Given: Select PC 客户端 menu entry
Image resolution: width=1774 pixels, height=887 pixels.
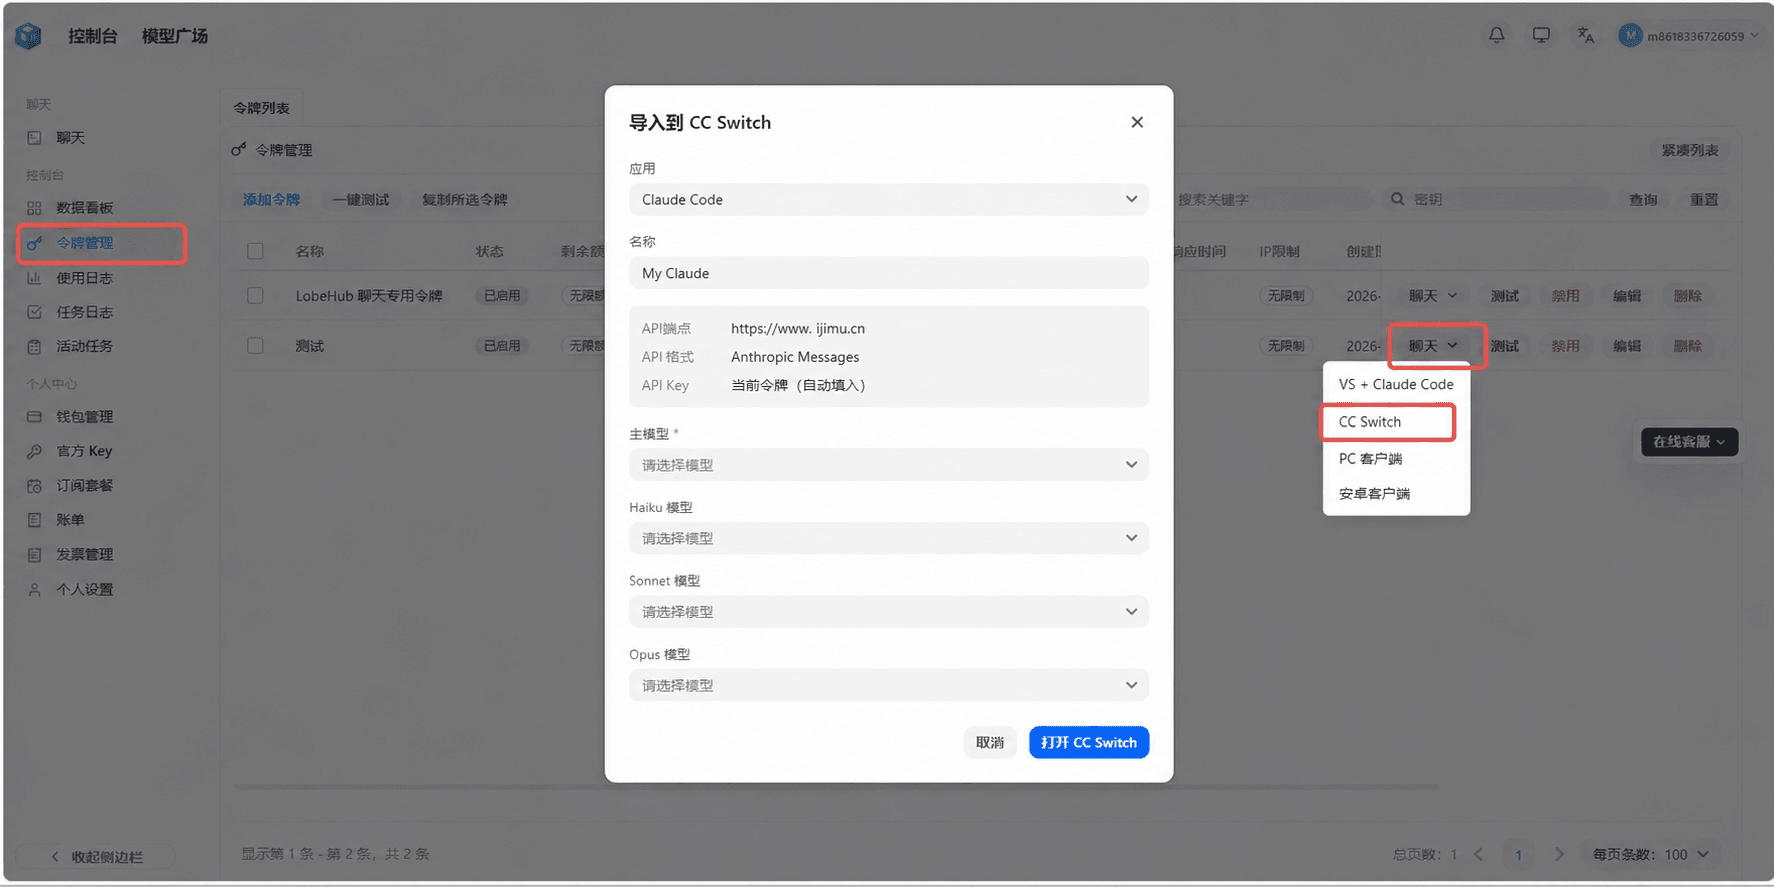Looking at the screenshot, I should click(1396, 459).
